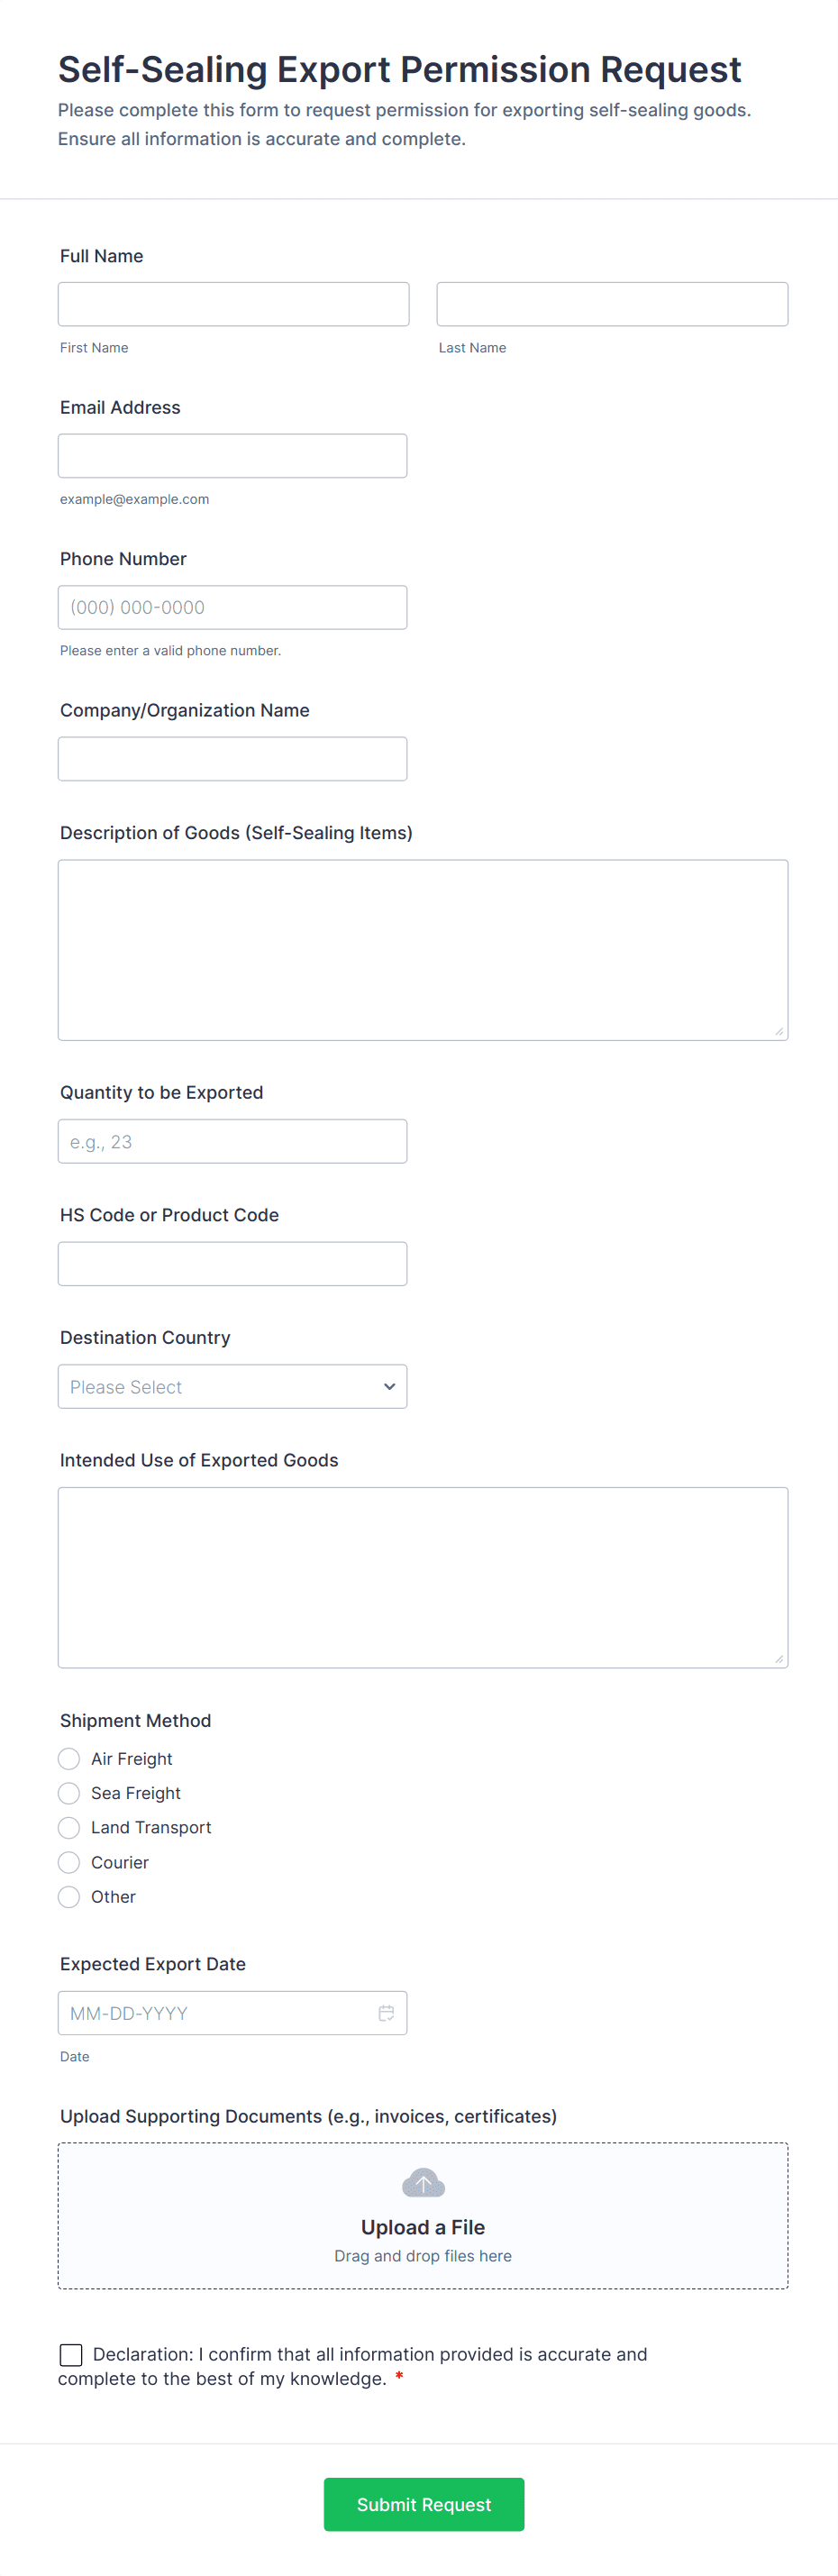Click the Quantity to be Exported field

pos(232,1141)
